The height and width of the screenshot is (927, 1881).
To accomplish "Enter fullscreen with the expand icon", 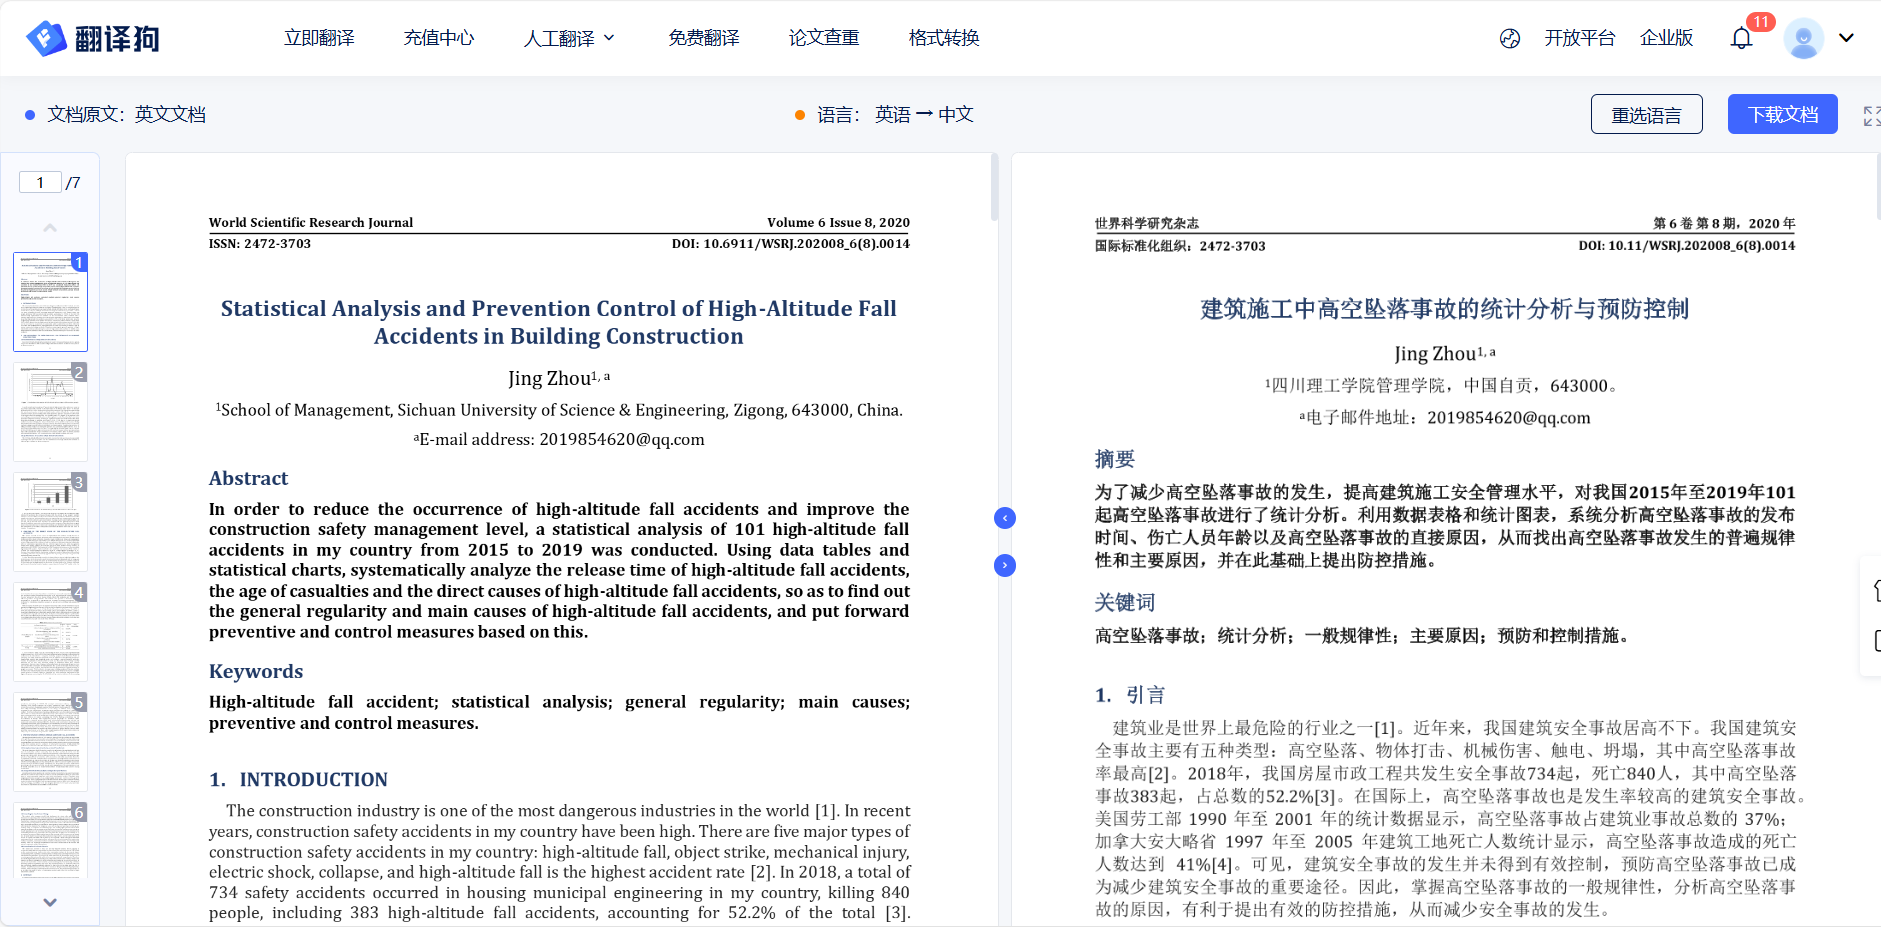I will click(x=1872, y=115).
